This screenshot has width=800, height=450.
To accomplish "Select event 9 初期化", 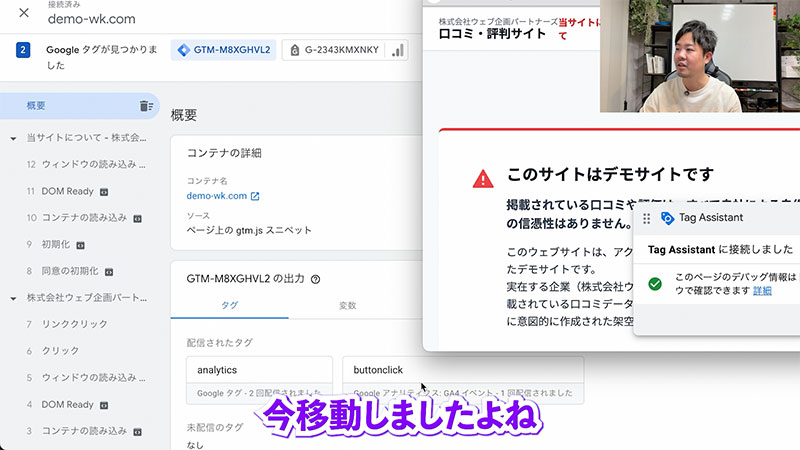I will pos(48,244).
